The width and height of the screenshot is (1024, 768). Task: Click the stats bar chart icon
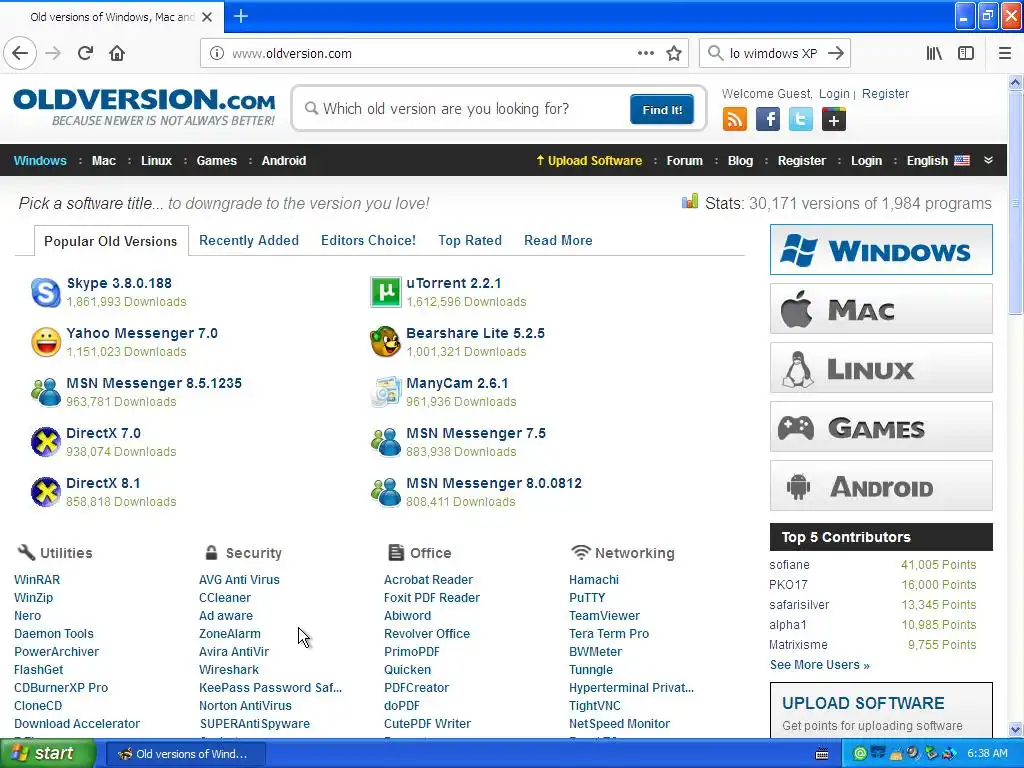pyautogui.click(x=690, y=201)
